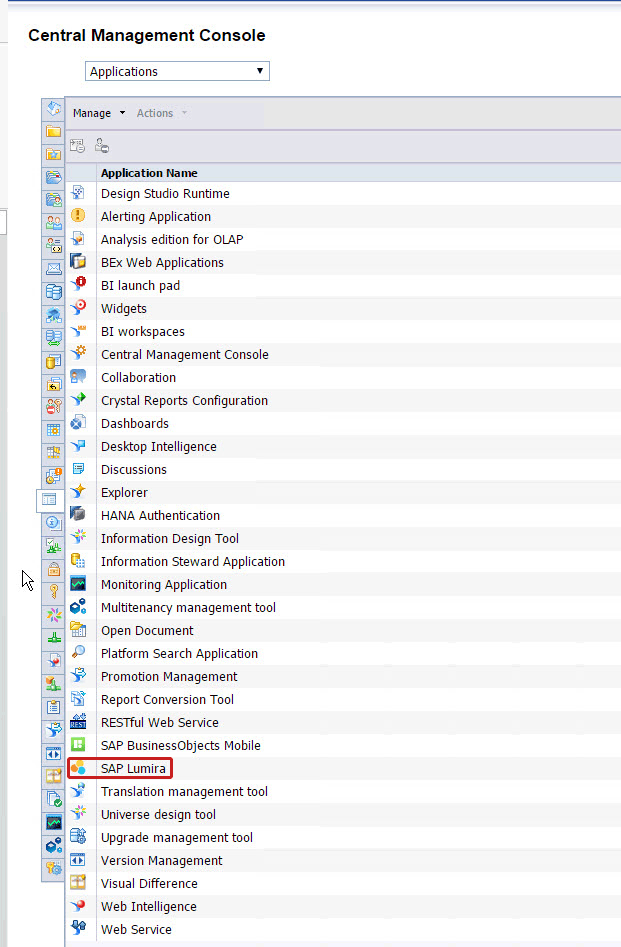
Task: Click the HANA Authentication icon
Action: [78, 516]
